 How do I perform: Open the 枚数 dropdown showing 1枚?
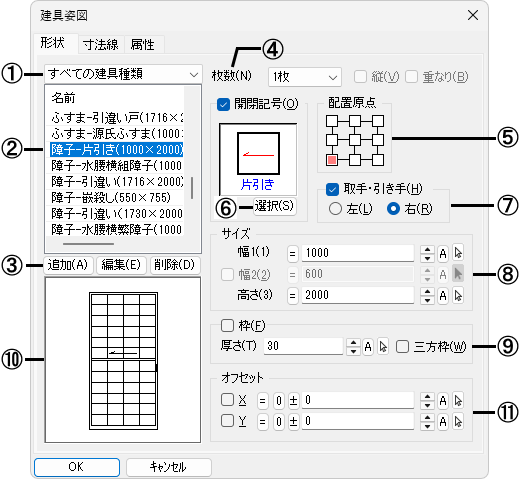(305, 77)
